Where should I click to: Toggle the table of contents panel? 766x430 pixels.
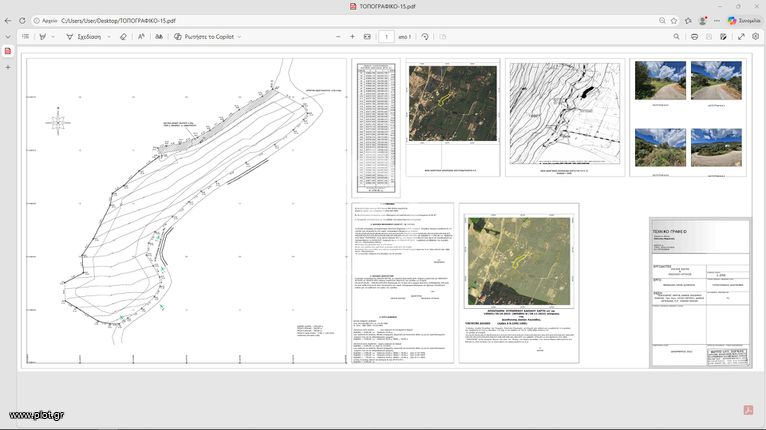click(x=25, y=37)
